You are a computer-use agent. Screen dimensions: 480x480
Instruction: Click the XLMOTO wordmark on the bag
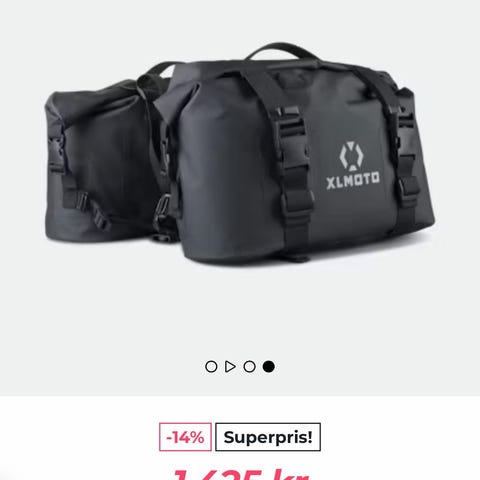tap(353, 180)
